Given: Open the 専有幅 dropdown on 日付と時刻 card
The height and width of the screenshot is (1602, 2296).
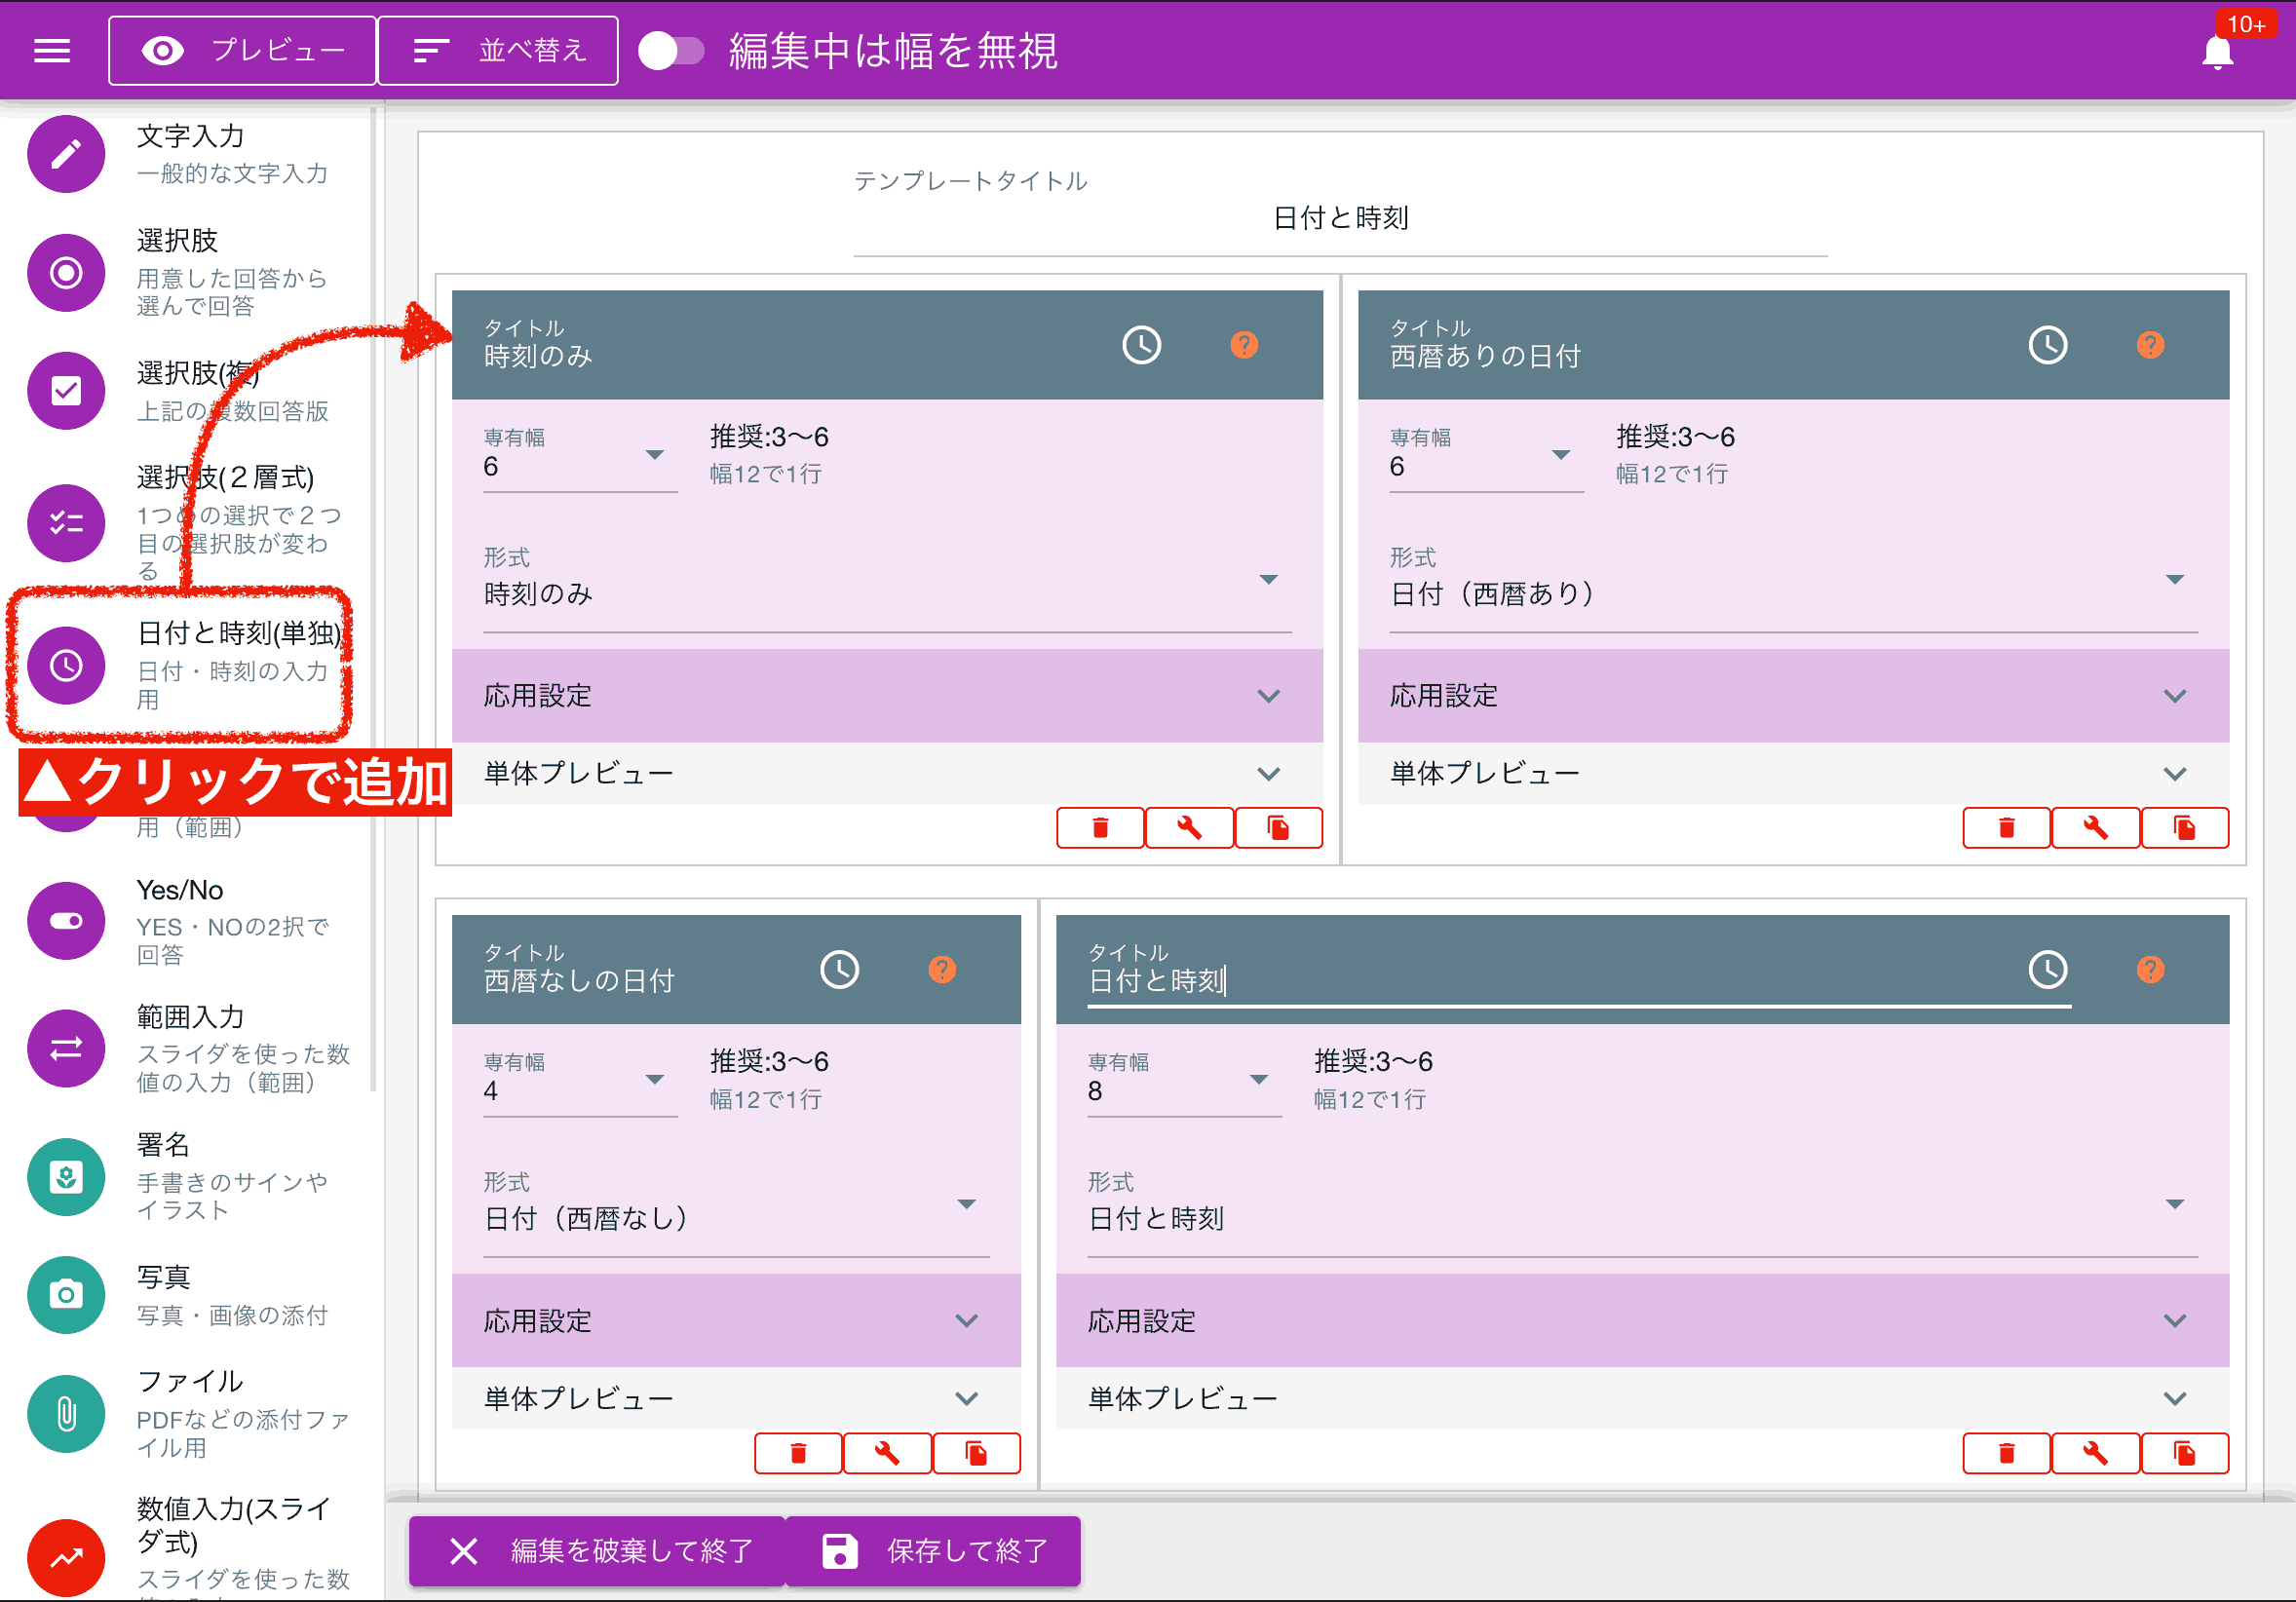Looking at the screenshot, I should 1257,1080.
